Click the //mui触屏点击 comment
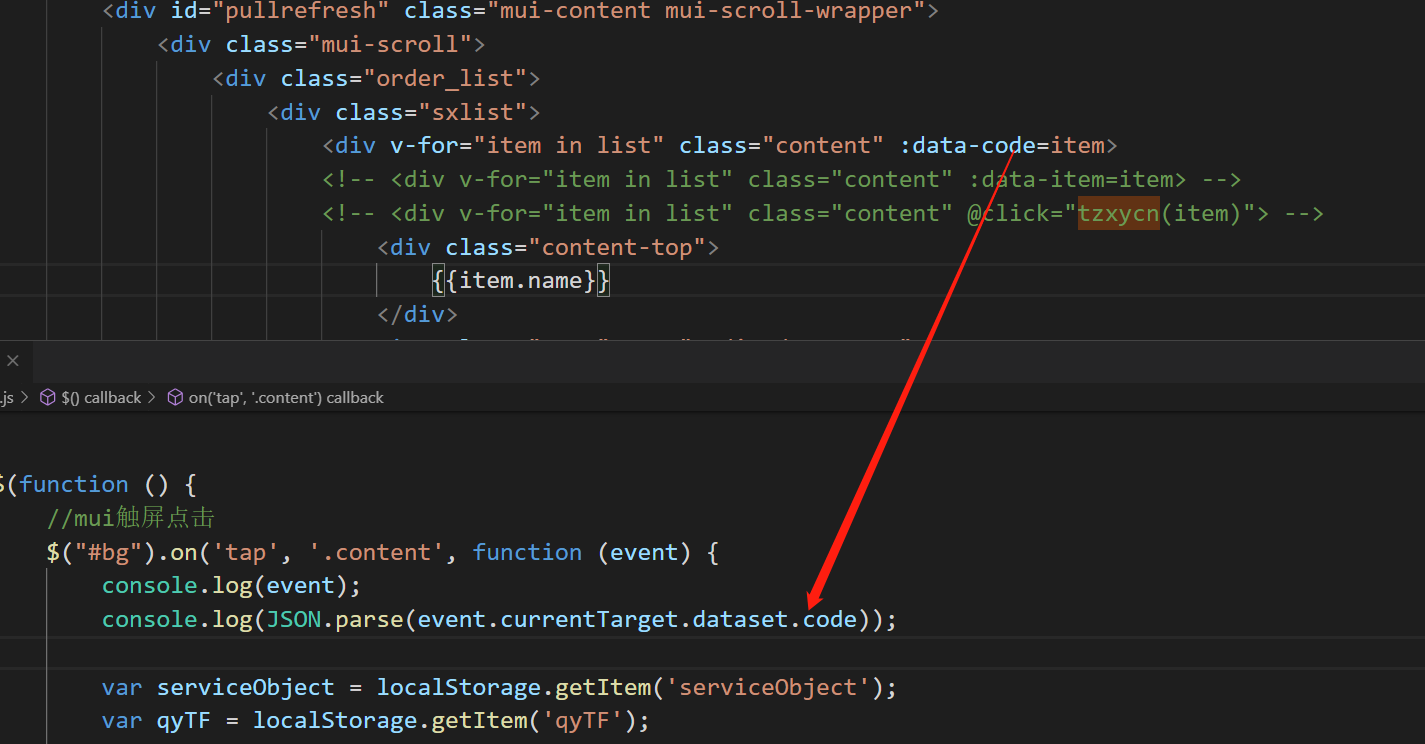 (x=131, y=518)
